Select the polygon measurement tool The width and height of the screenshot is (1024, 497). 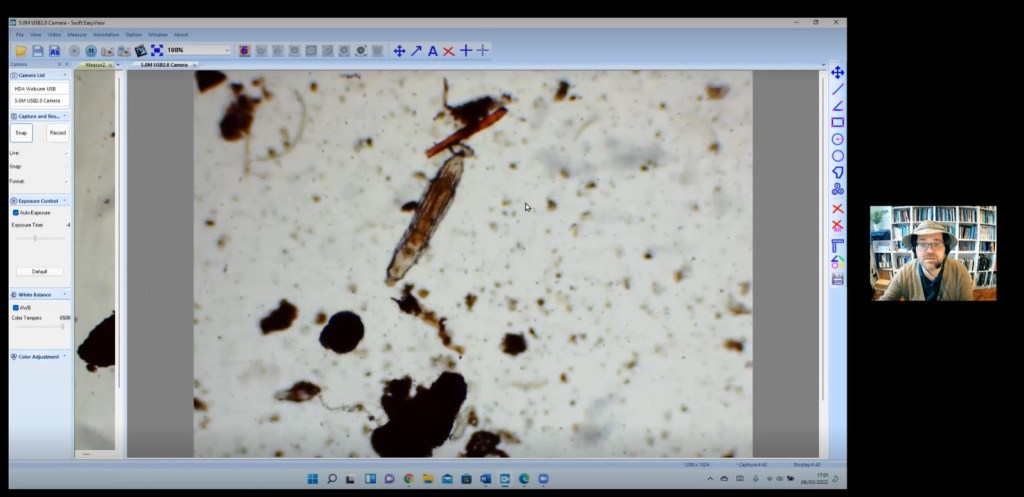[837, 172]
